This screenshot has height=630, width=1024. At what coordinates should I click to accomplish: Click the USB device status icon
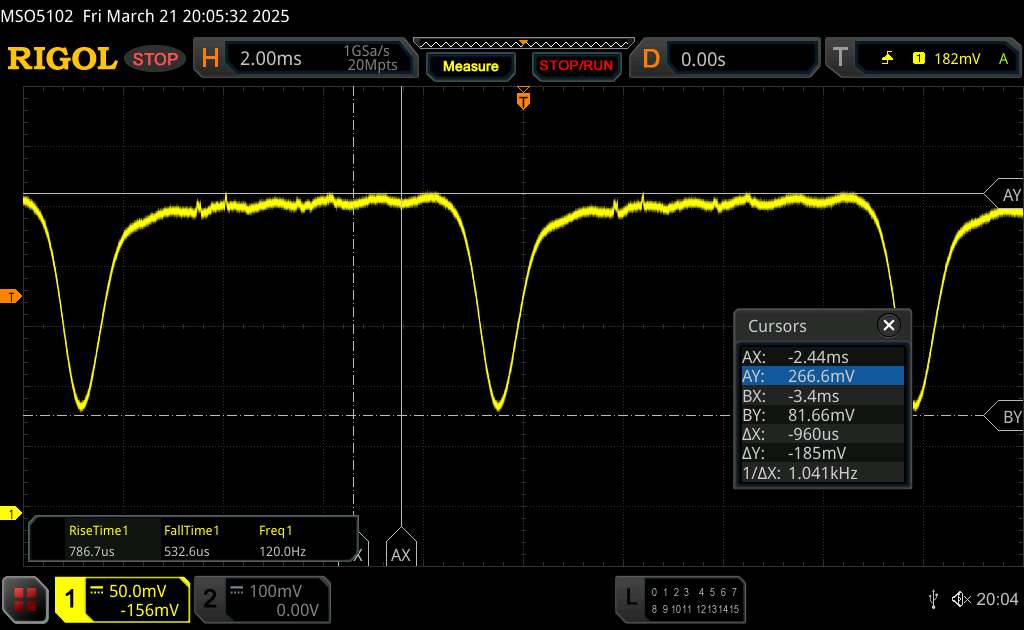click(933, 598)
